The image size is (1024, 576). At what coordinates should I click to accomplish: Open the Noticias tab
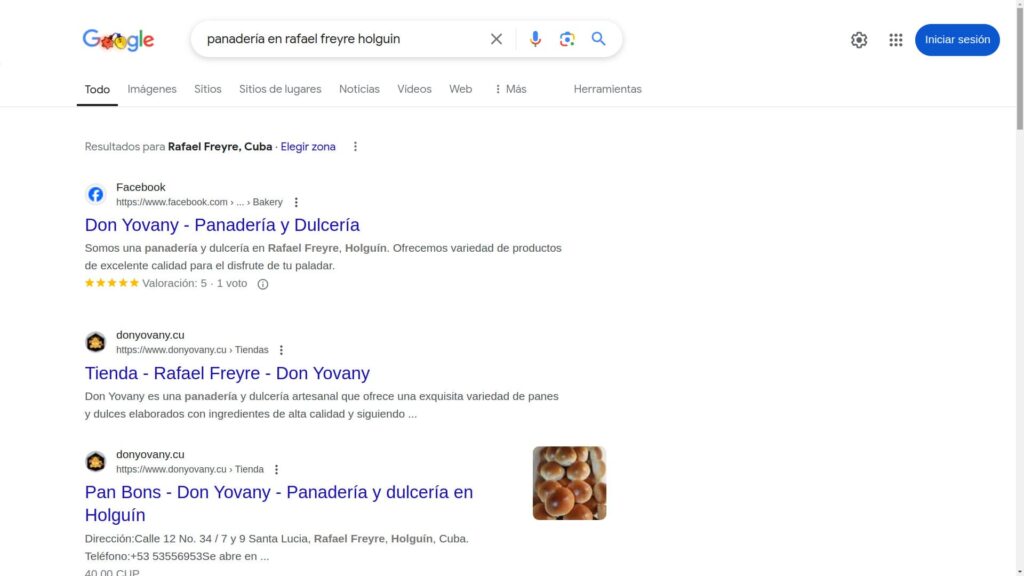(x=359, y=89)
